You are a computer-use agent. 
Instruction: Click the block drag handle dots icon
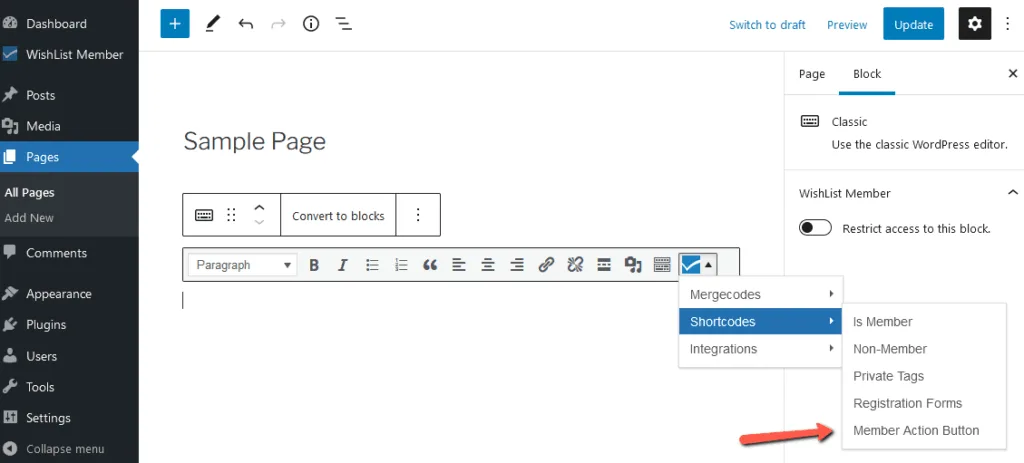231,215
